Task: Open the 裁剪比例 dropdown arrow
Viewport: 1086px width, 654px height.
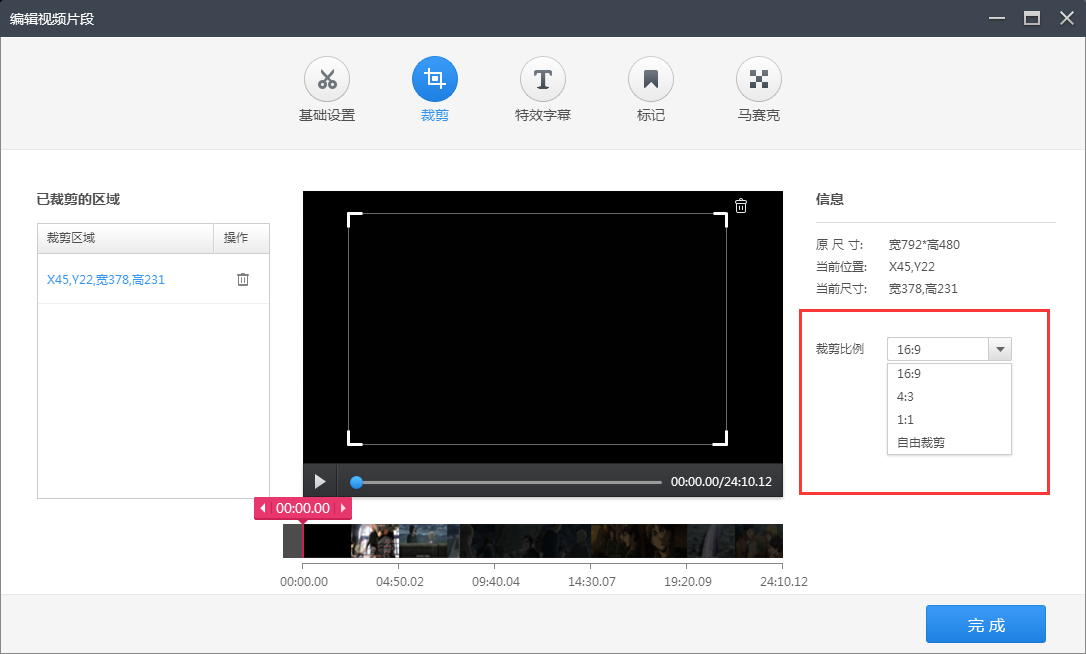Action: pos(1000,348)
